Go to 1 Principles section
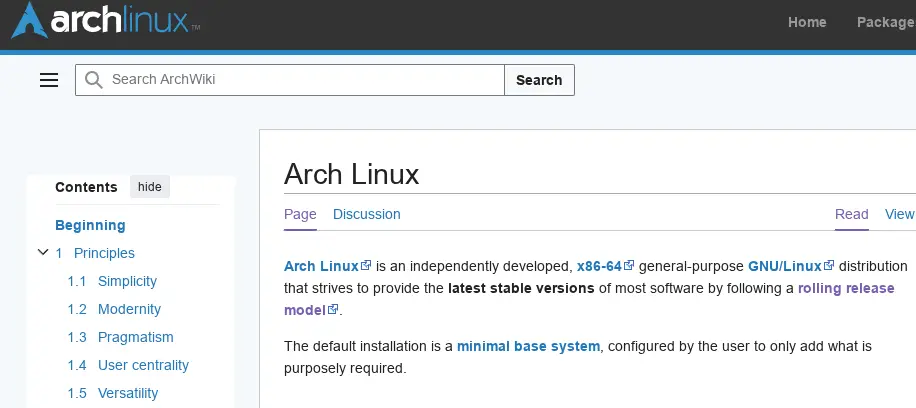 [95, 253]
